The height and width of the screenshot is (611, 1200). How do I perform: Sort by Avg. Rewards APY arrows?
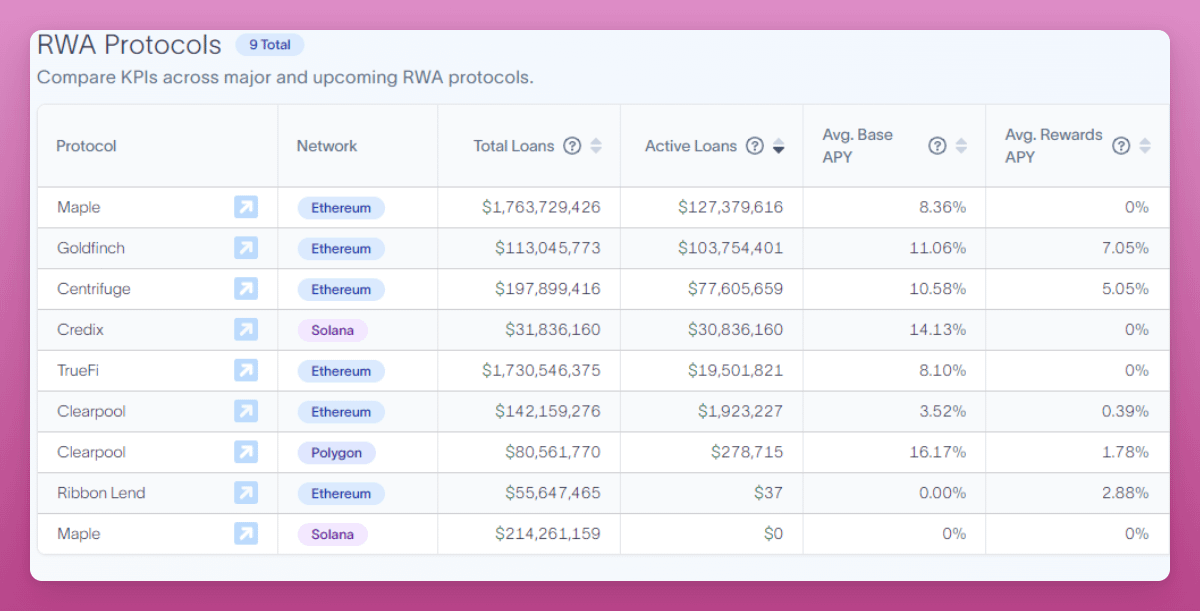point(1145,146)
